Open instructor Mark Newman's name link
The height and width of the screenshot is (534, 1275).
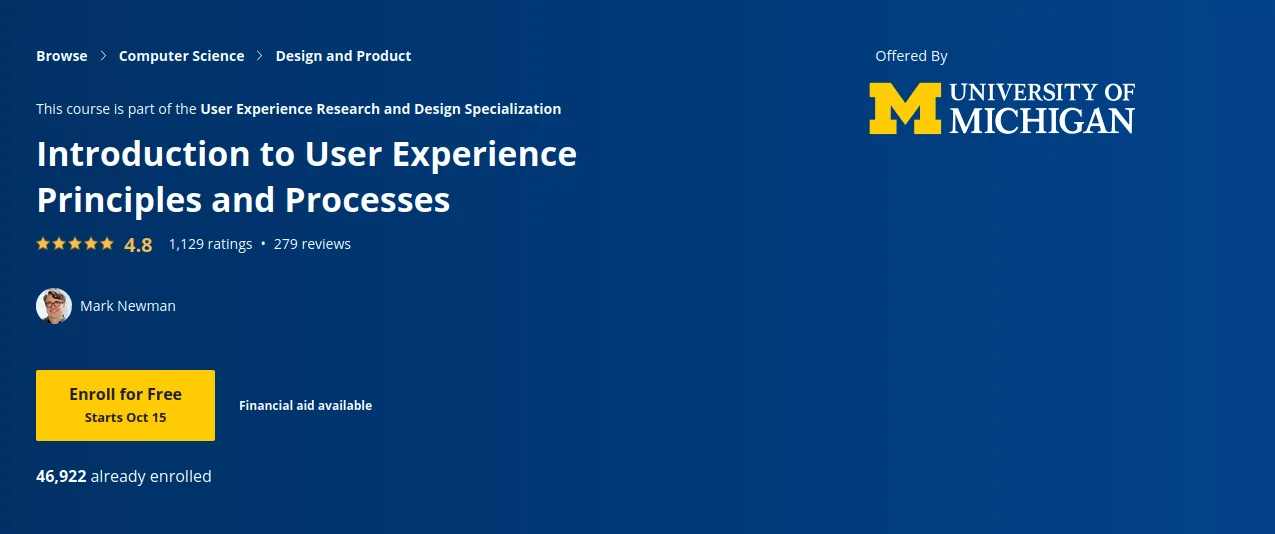(x=128, y=306)
